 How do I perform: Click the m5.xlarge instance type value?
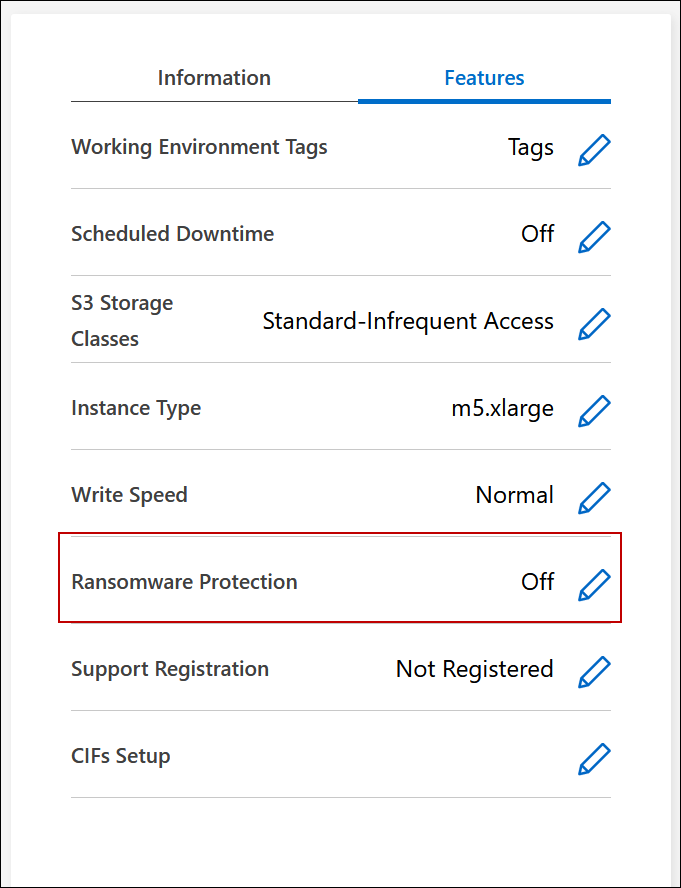pyautogui.click(x=502, y=408)
